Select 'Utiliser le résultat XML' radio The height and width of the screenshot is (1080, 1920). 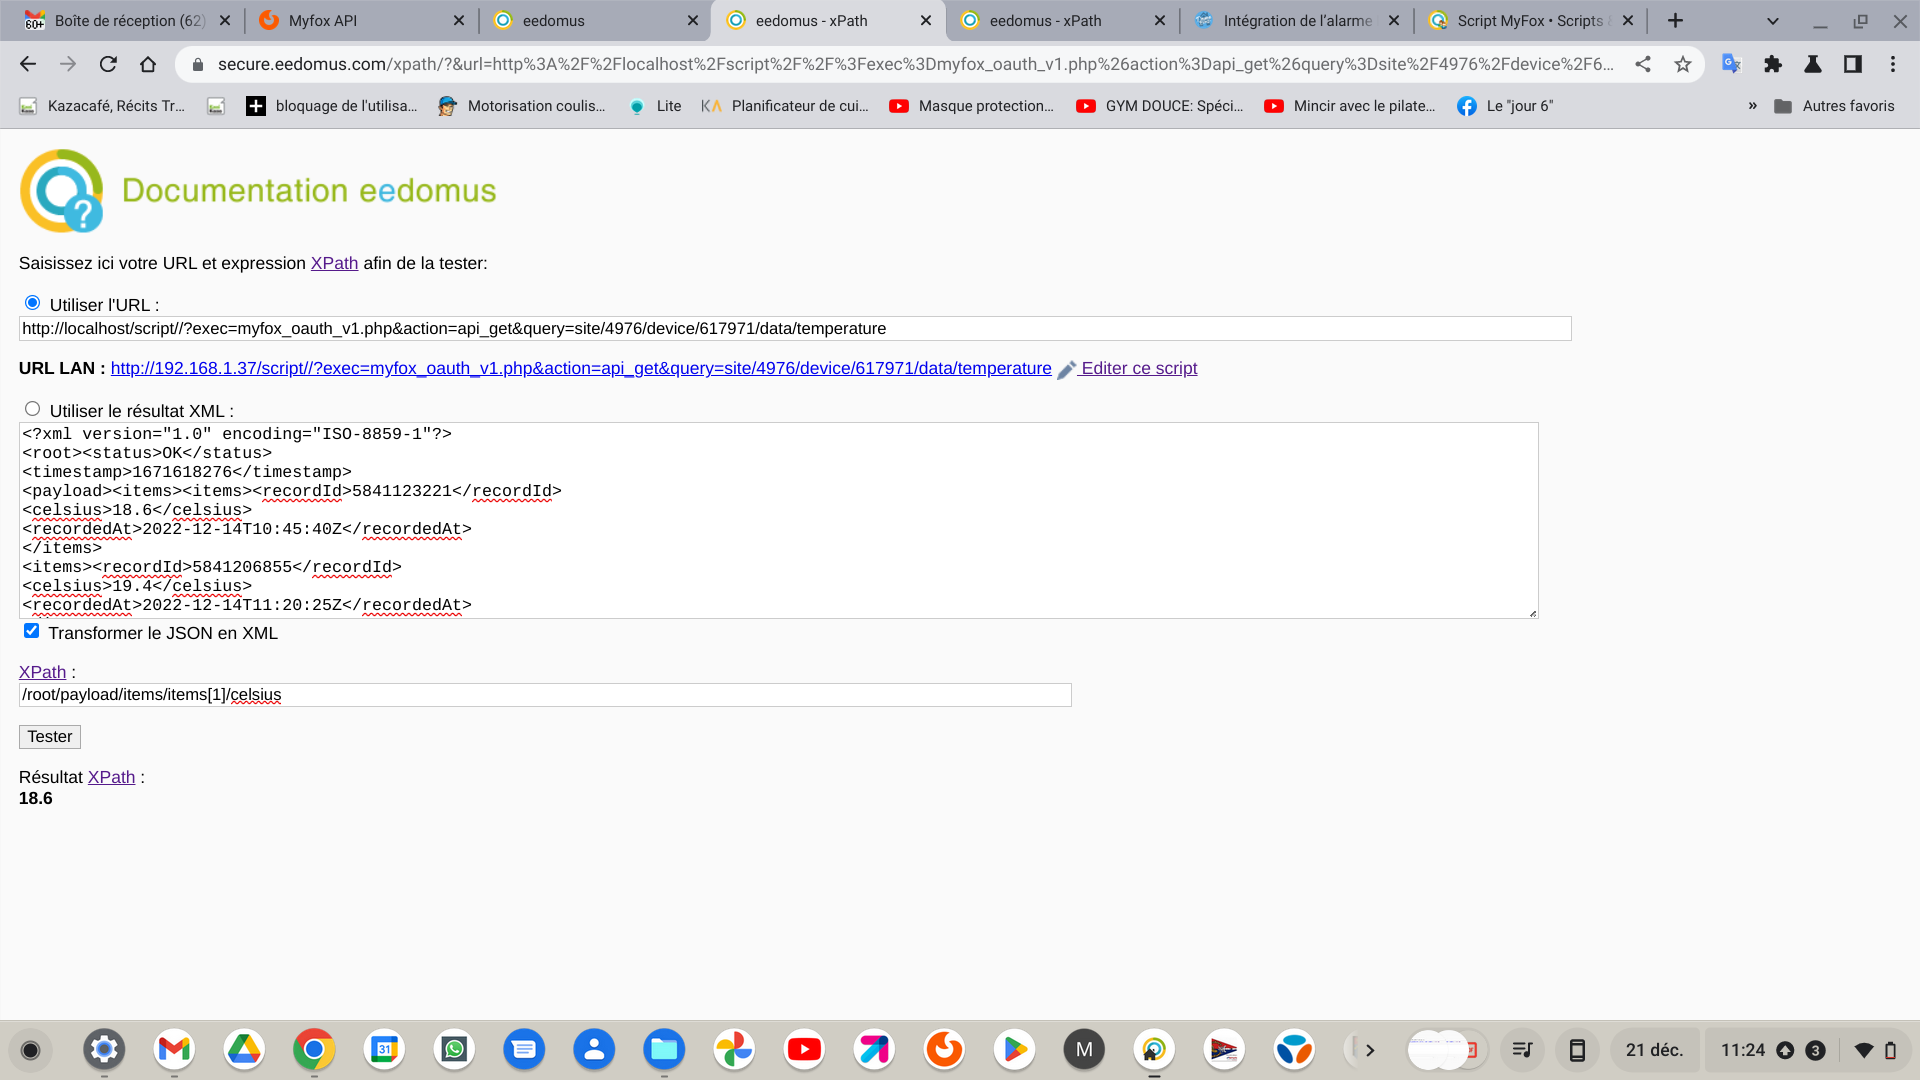click(32, 409)
